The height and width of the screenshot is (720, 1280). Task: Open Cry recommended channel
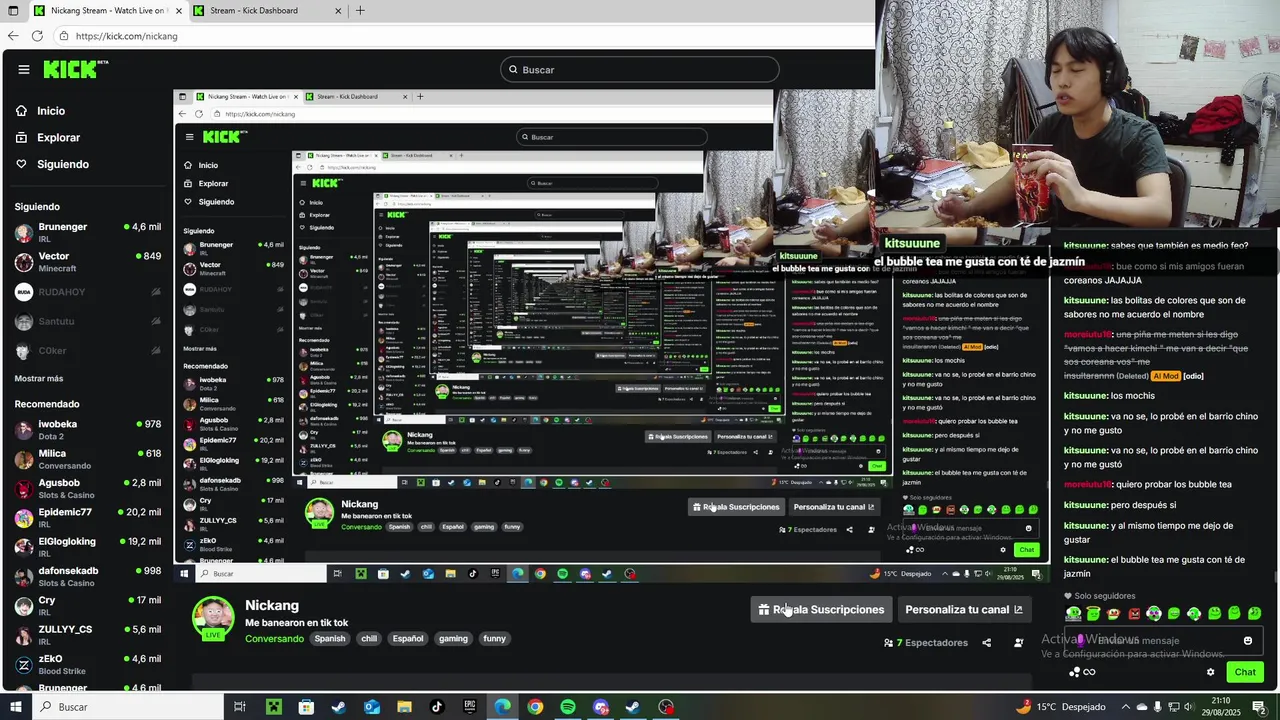[x=88, y=606]
